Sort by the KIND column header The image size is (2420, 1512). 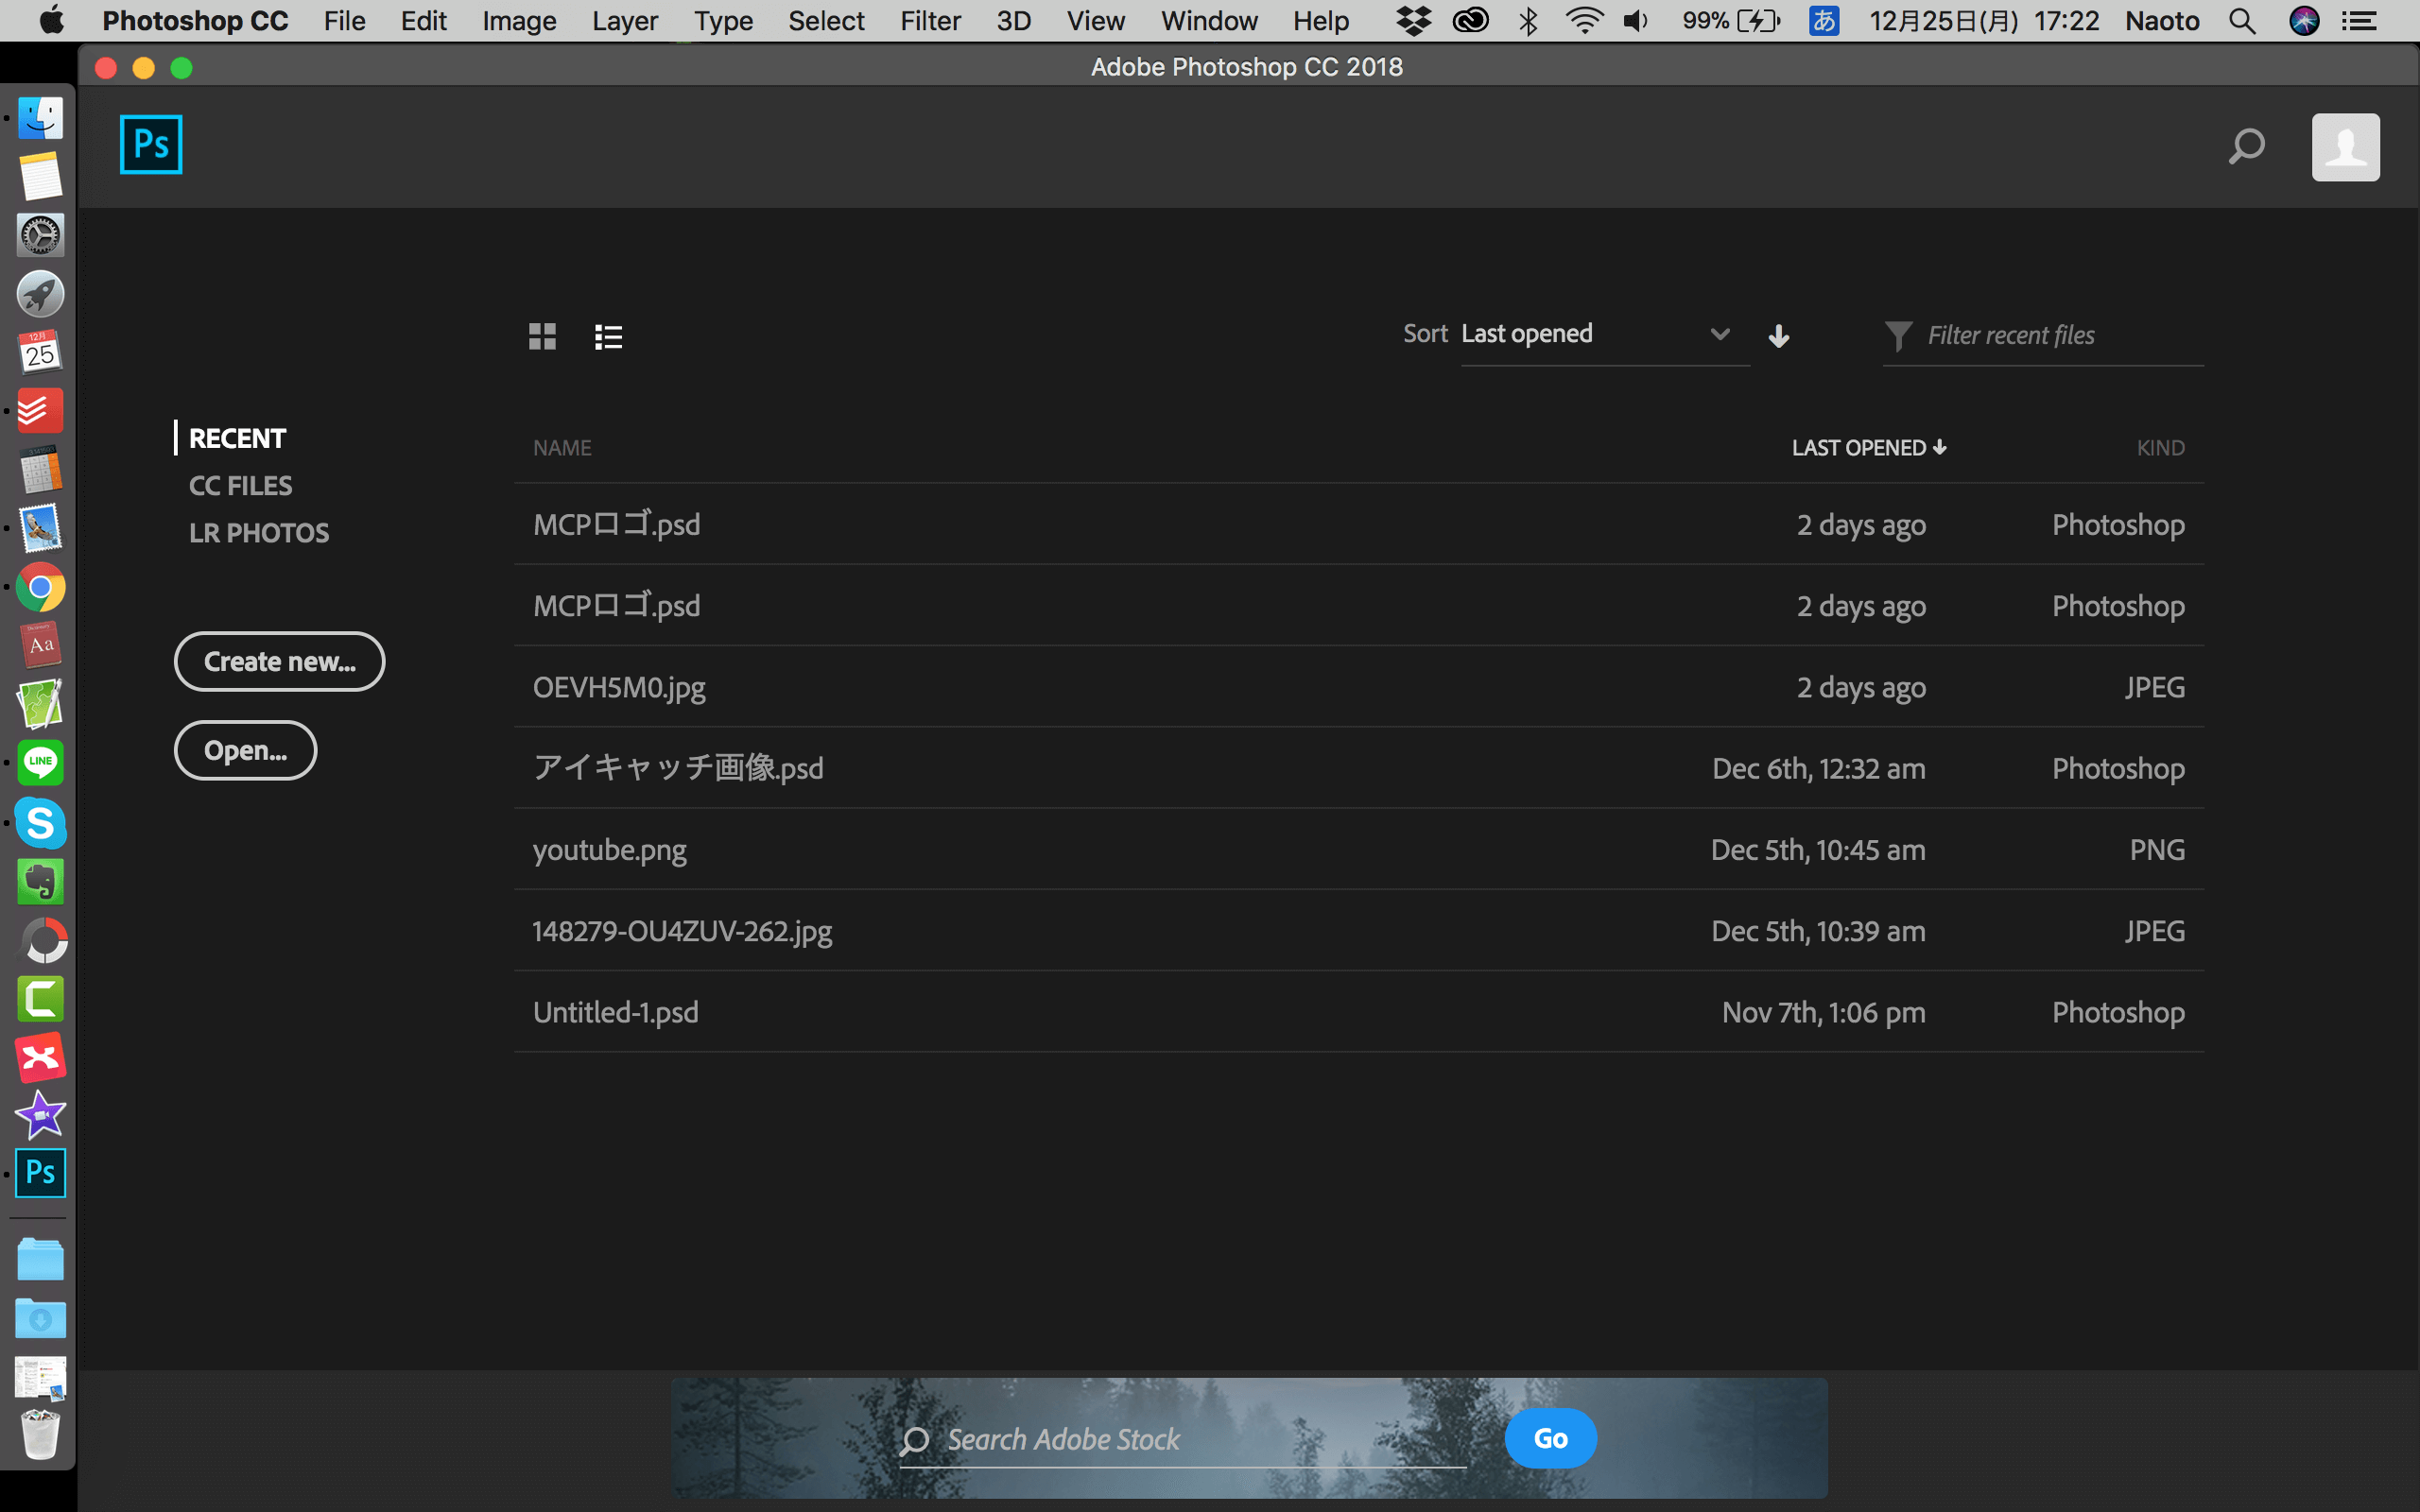(x=2160, y=448)
